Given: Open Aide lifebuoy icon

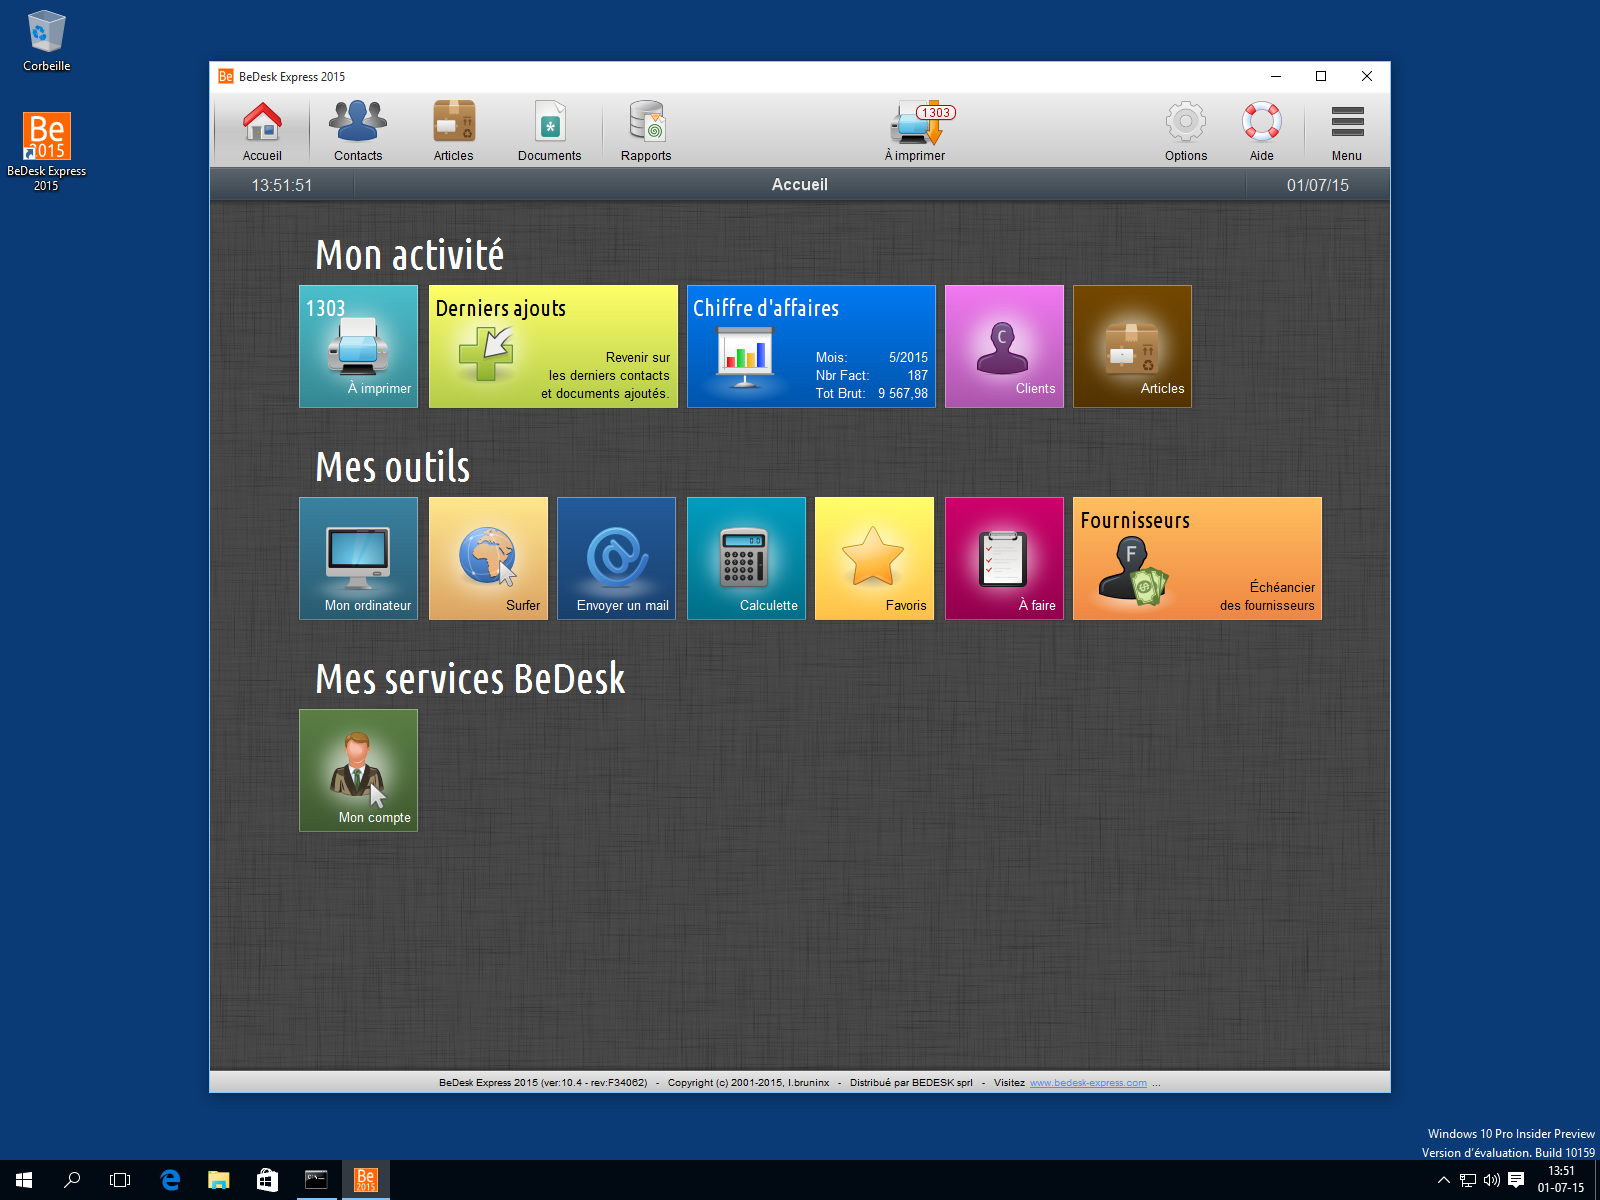Looking at the screenshot, I should click(x=1262, y=131).
